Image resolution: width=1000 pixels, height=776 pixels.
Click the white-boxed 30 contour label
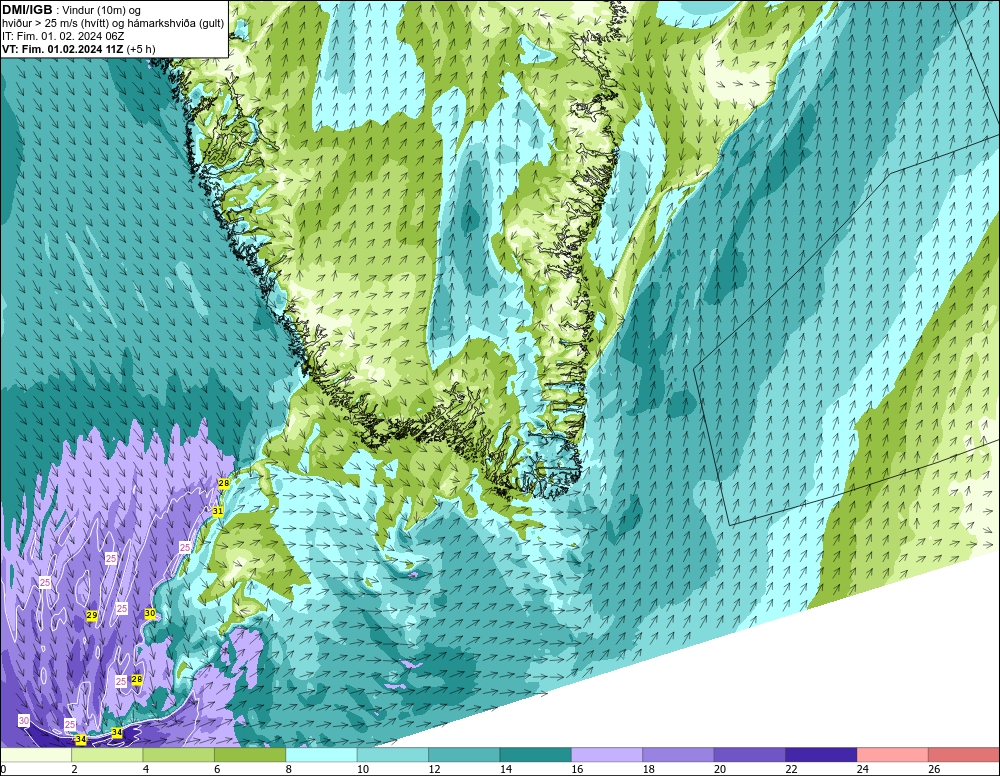(x=24, y=721)
